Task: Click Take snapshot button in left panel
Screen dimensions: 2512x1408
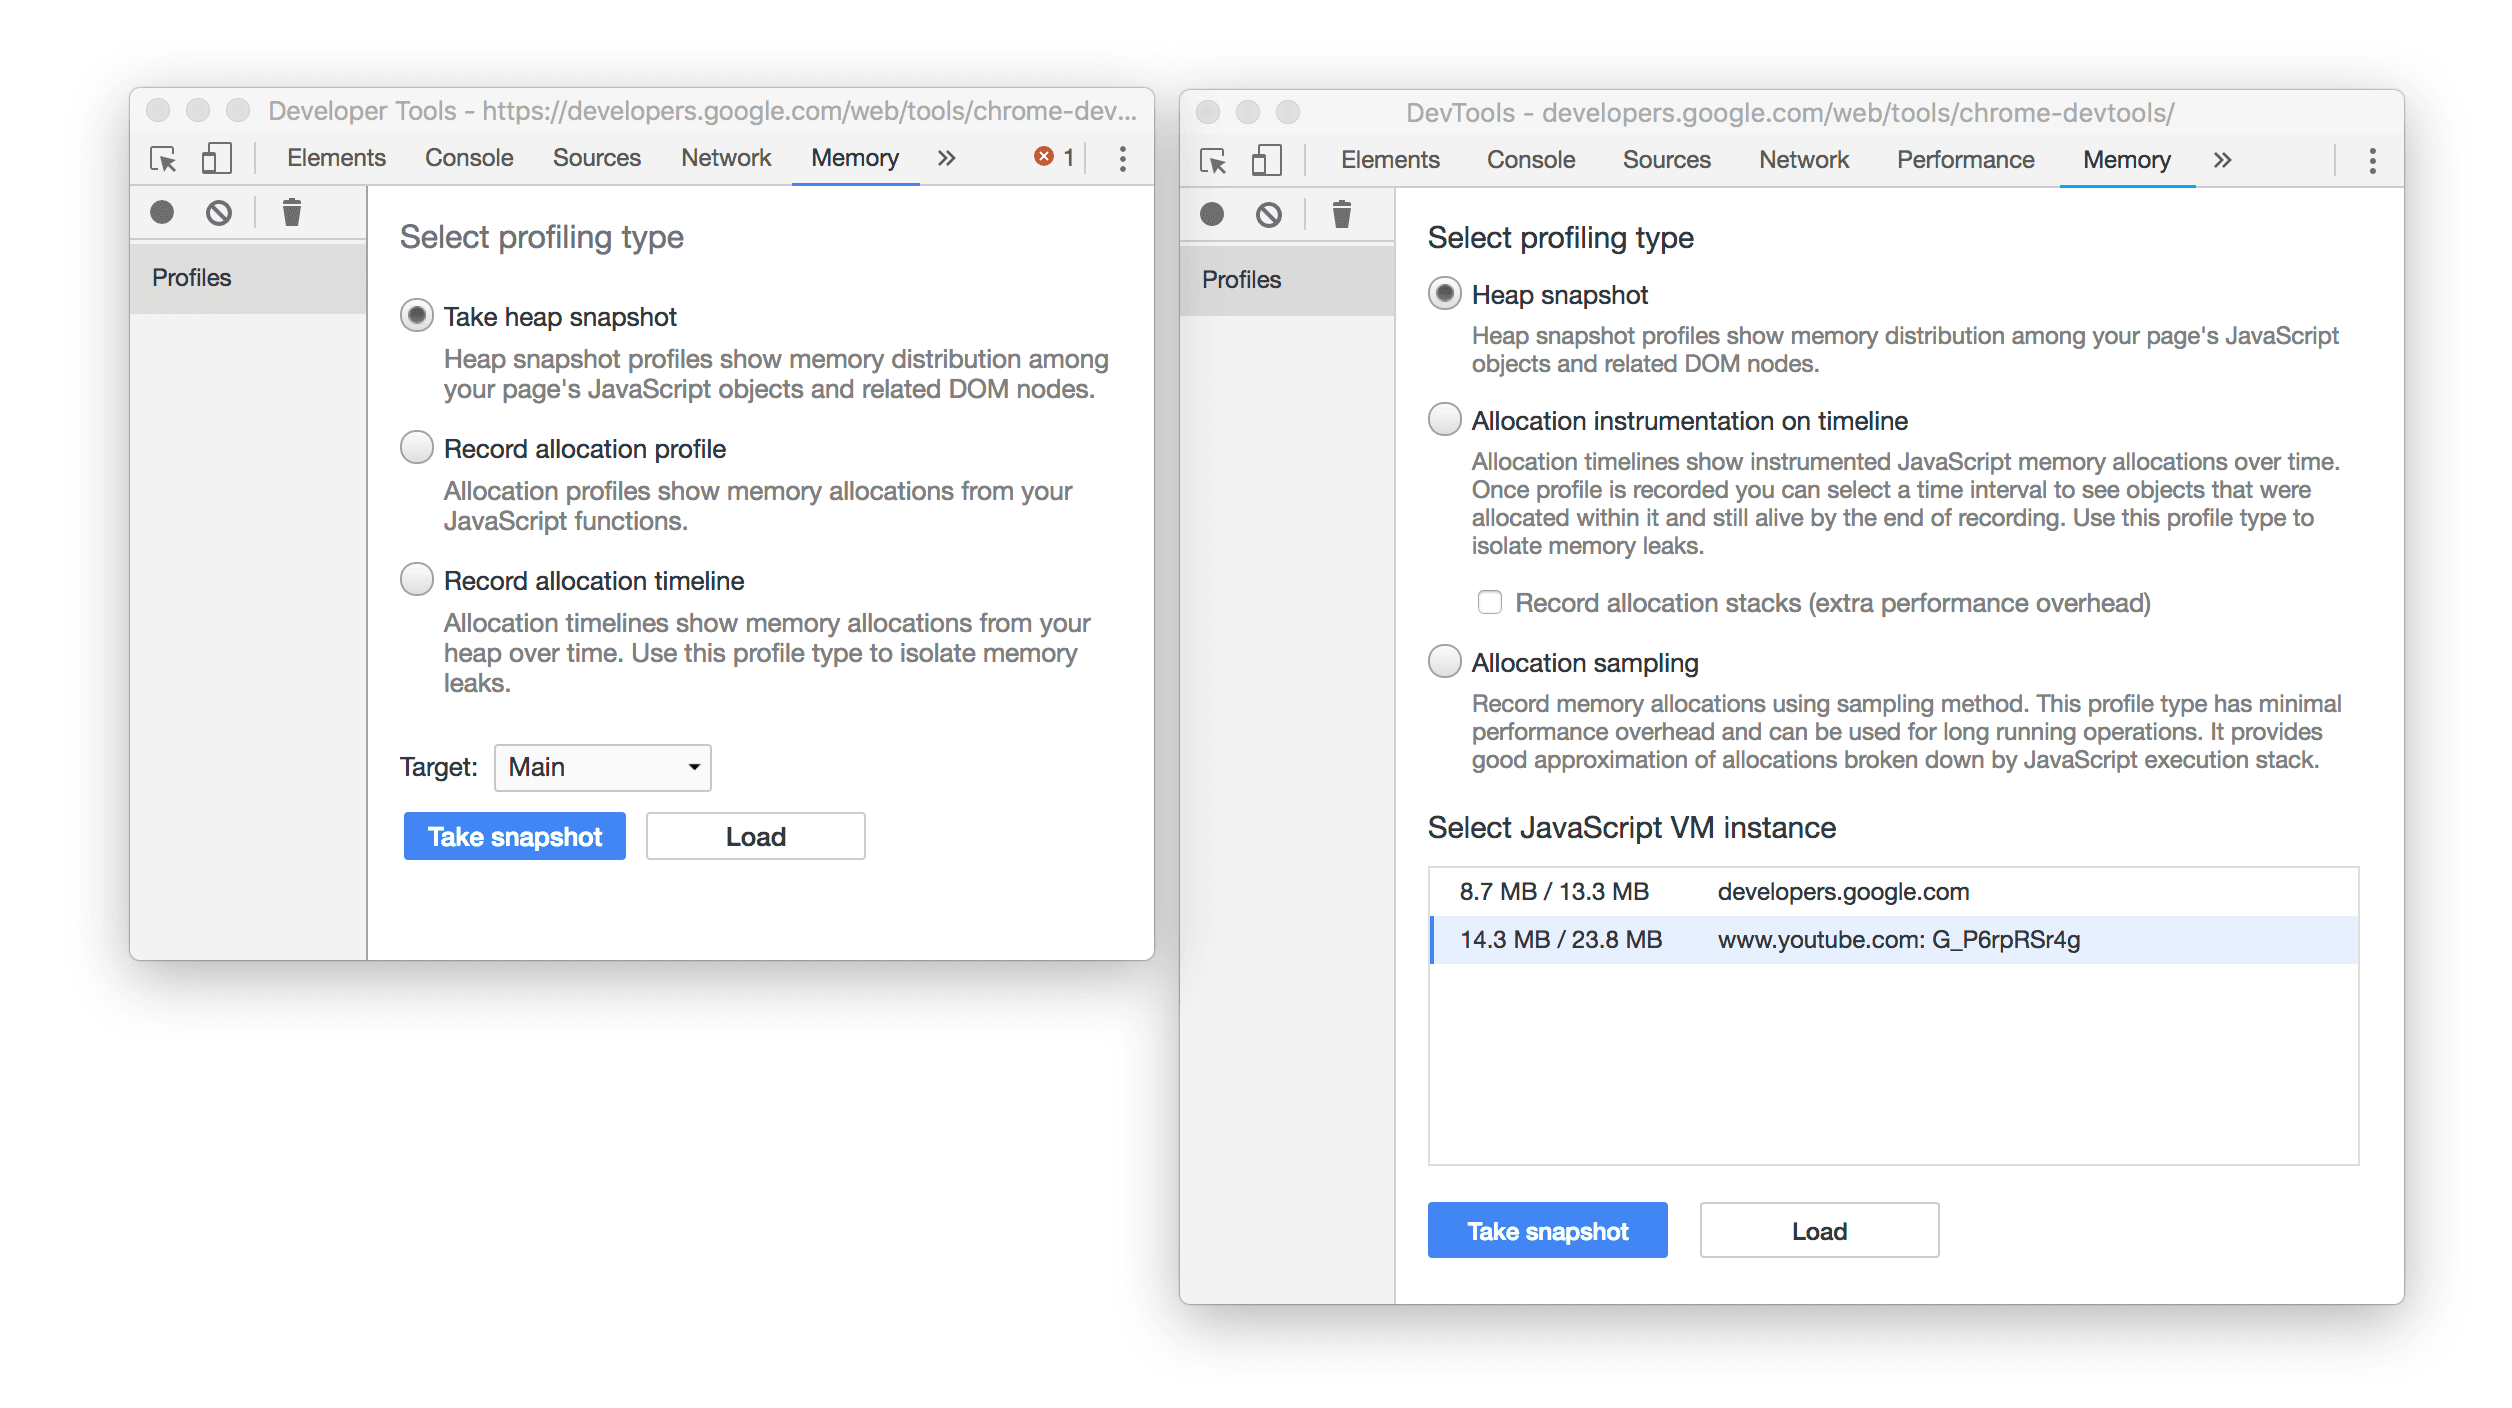Action: click(512, 835)
